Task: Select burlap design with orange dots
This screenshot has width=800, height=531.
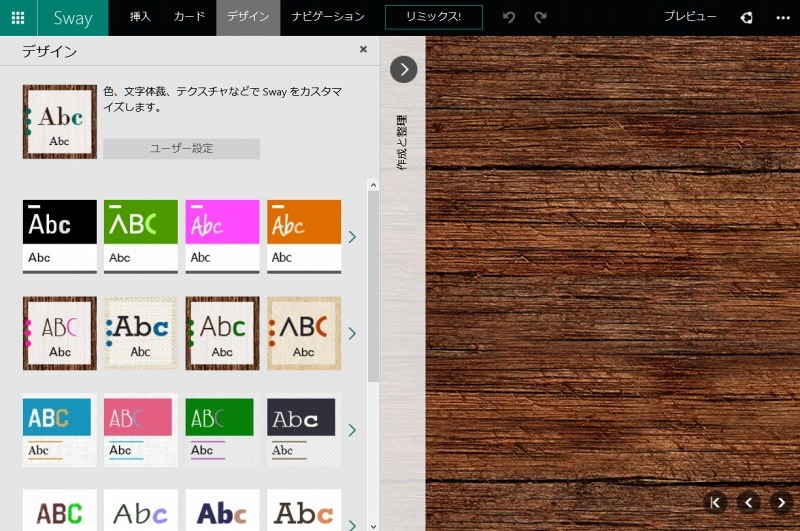Action: click(304, 333)
